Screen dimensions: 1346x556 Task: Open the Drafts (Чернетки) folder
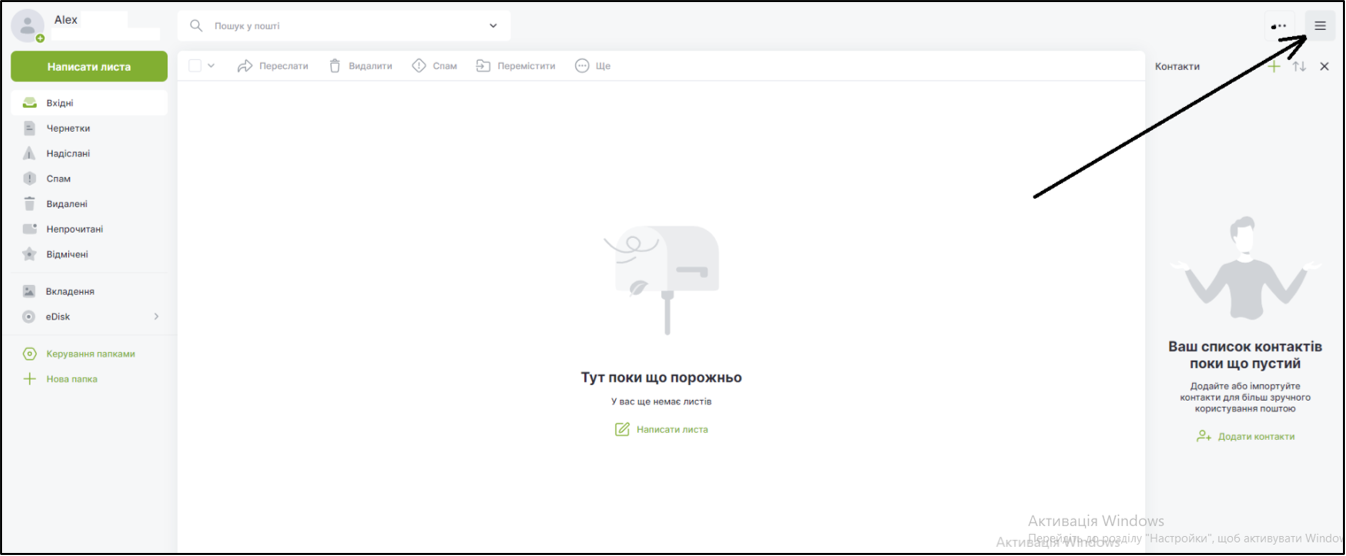point(68,128)
